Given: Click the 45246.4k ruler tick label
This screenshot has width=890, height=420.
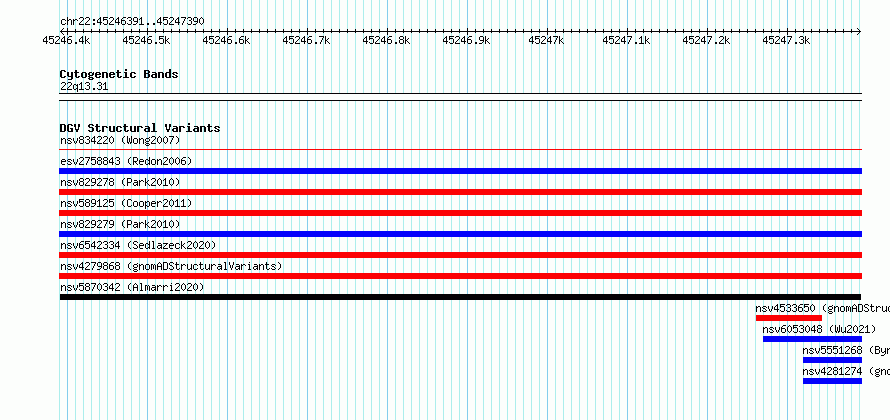Looking at the screenshot, I should 66,40.
